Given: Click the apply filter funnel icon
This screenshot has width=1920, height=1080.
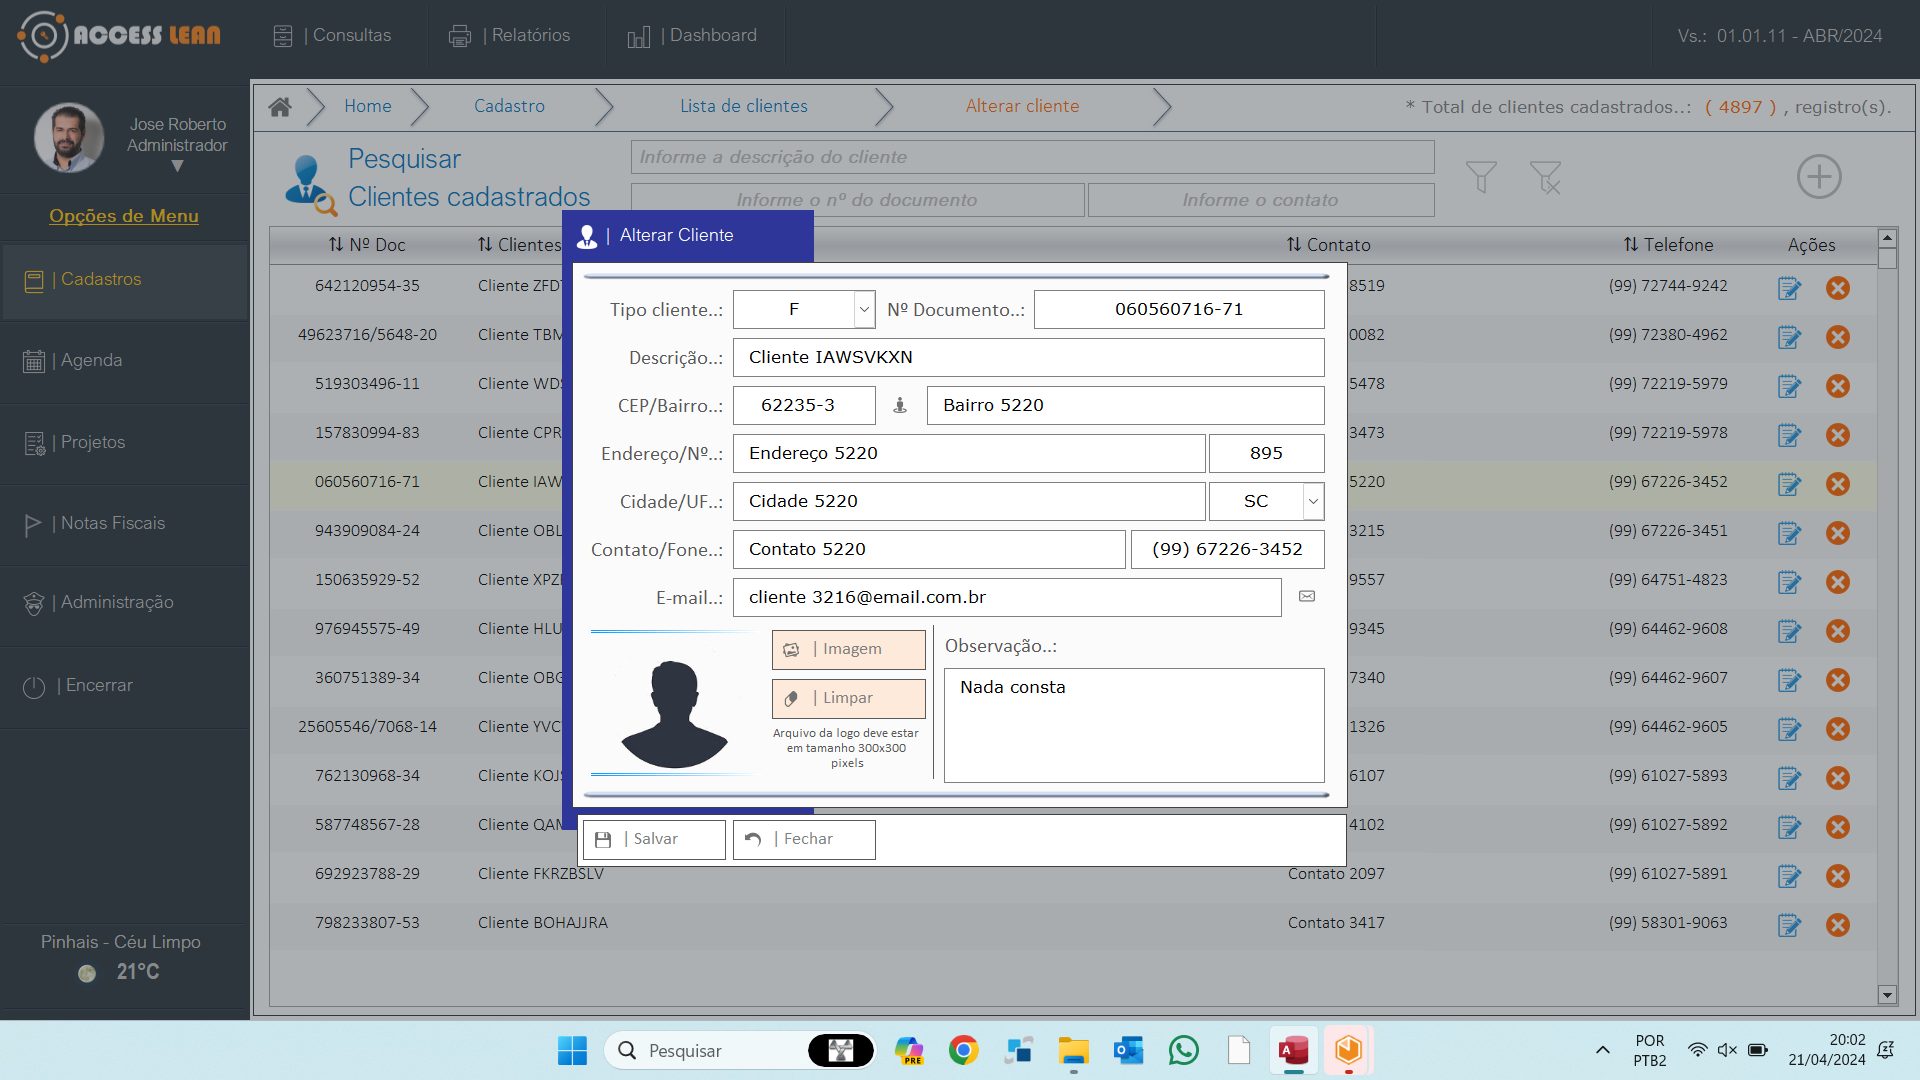Looking at the screenshot, I should (x=1481, y=177).
